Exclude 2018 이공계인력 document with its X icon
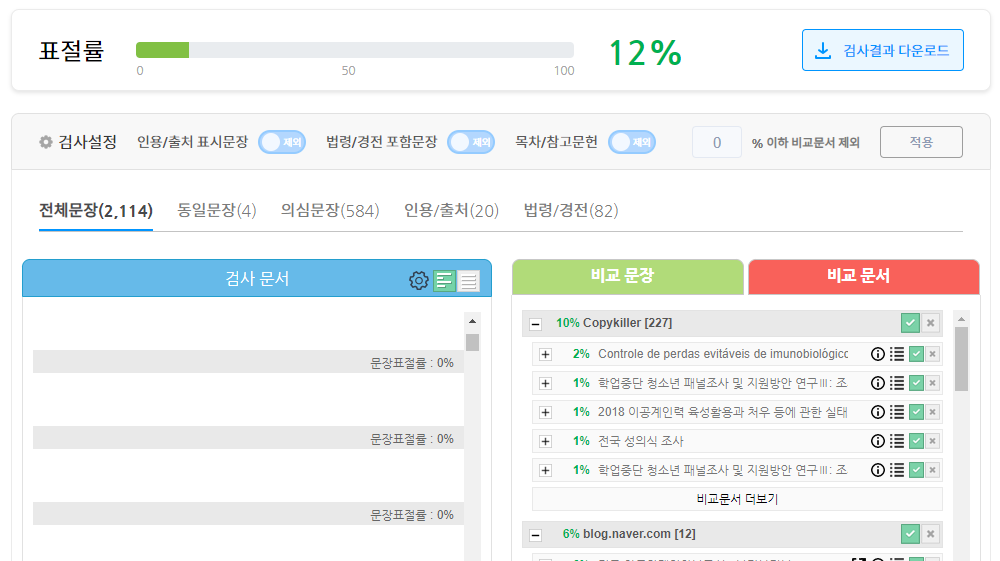 coord(932,412)
